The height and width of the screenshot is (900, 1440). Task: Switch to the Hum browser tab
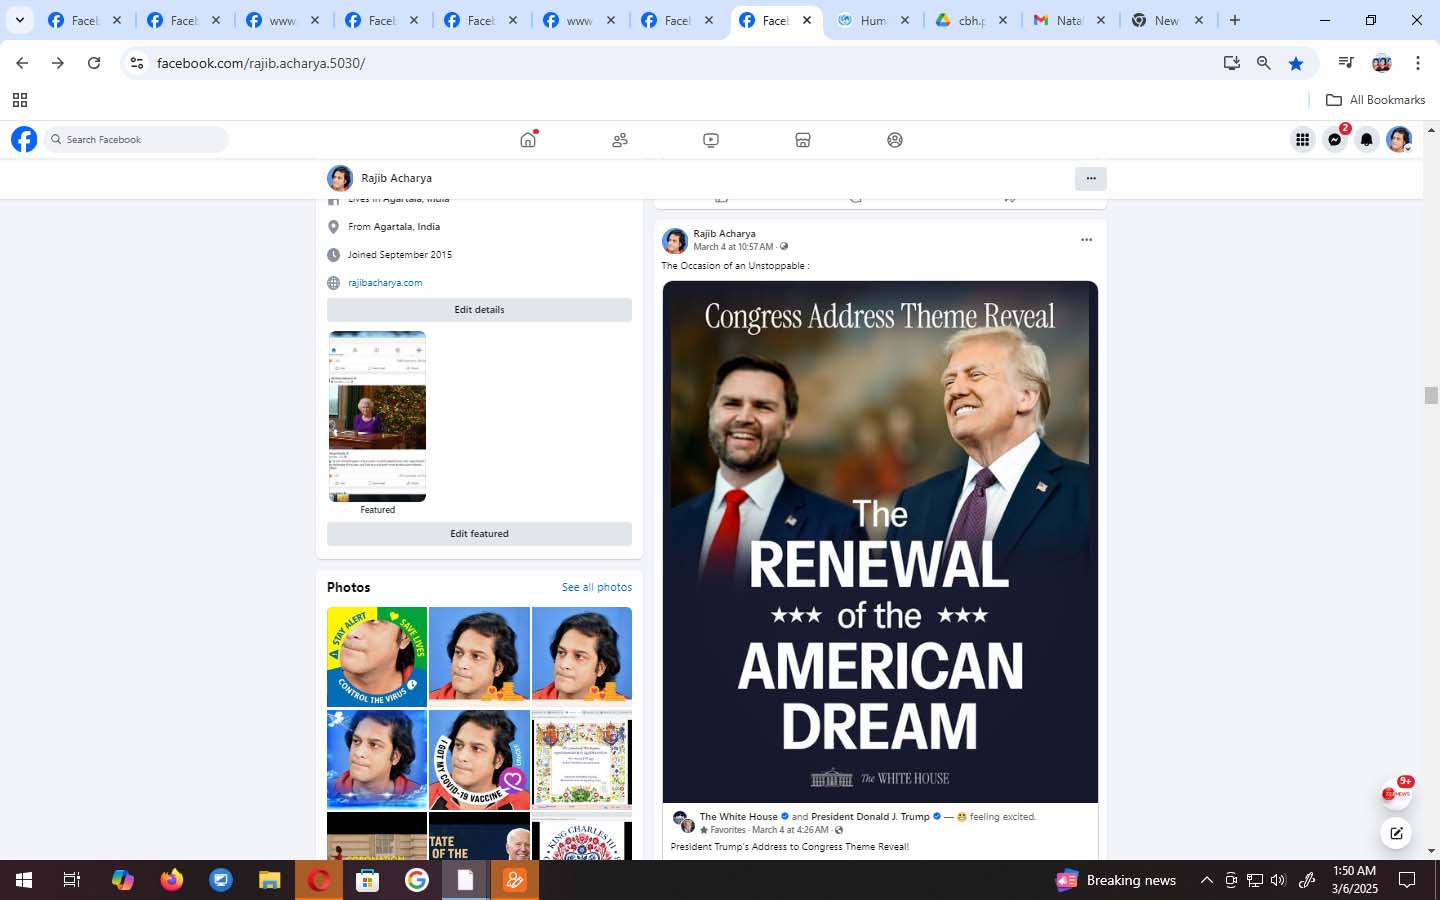tap(873, 20)
